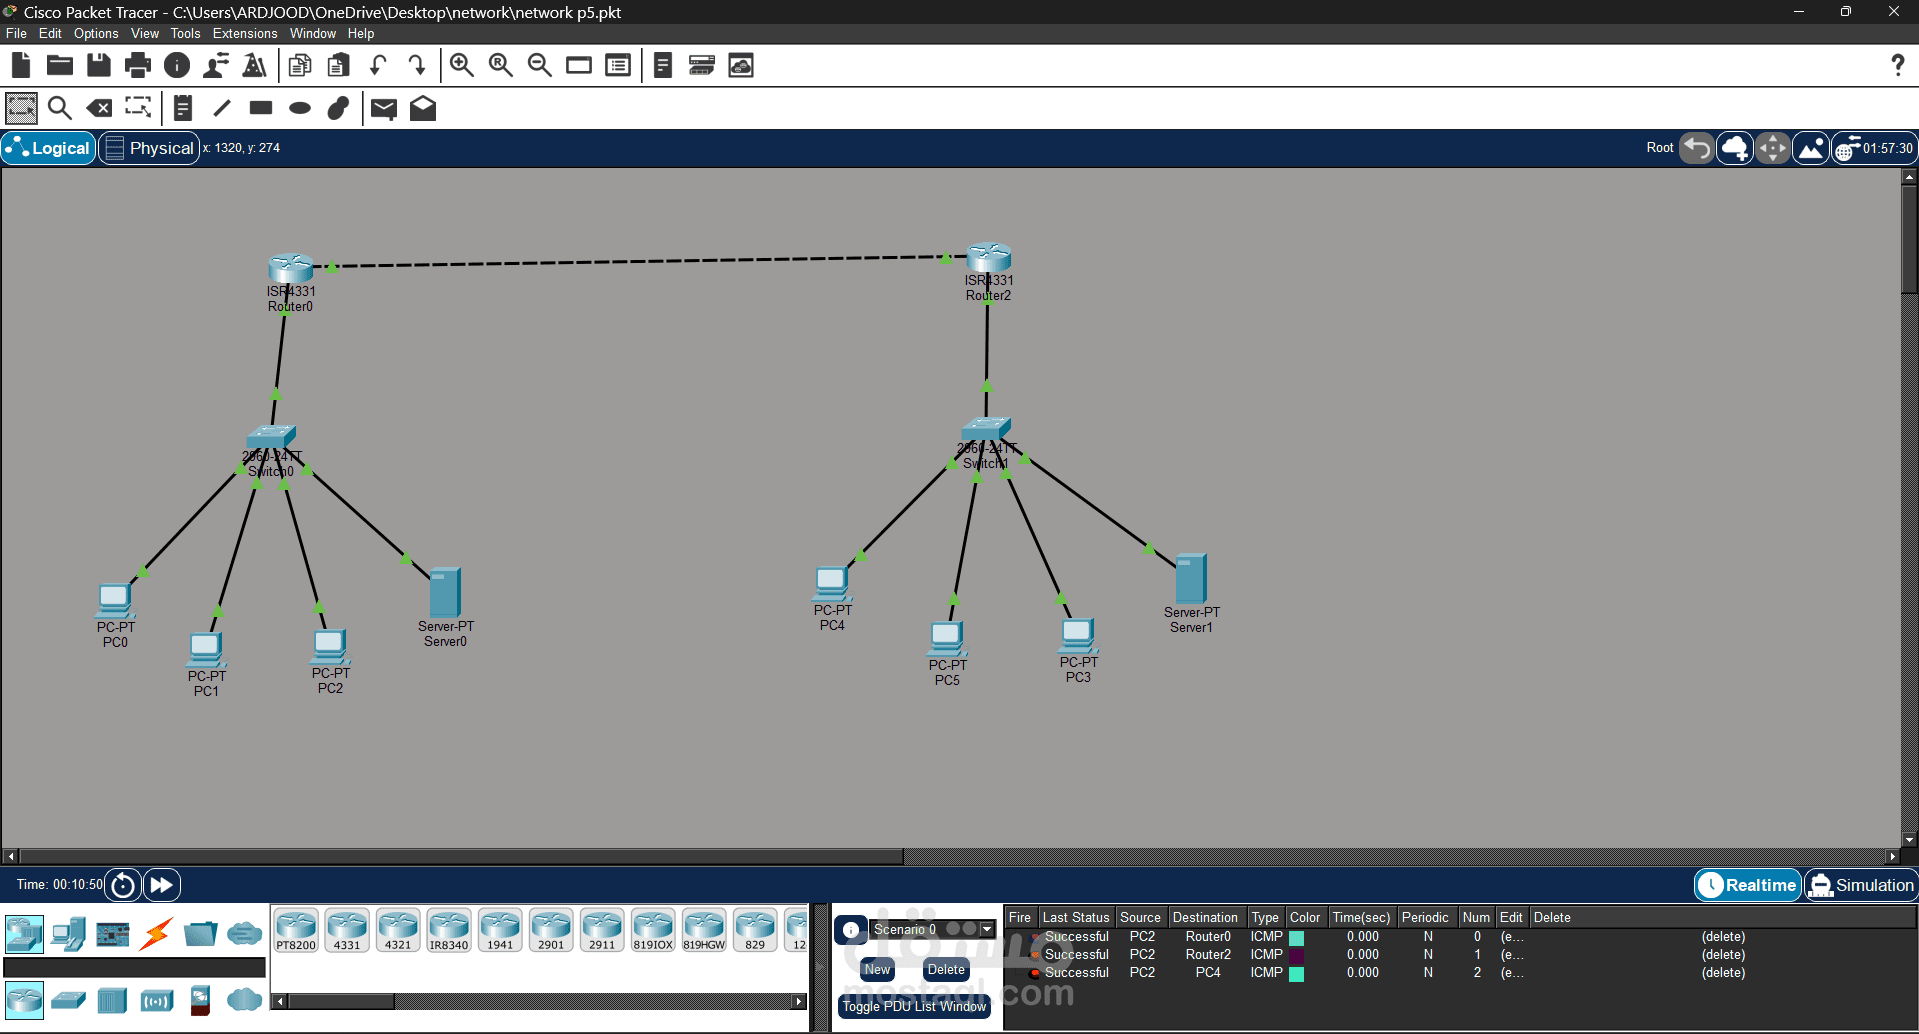1919x1034 pixels.
Task: Select the Switches subcategory icon
Action: [x=68, y=1000]
